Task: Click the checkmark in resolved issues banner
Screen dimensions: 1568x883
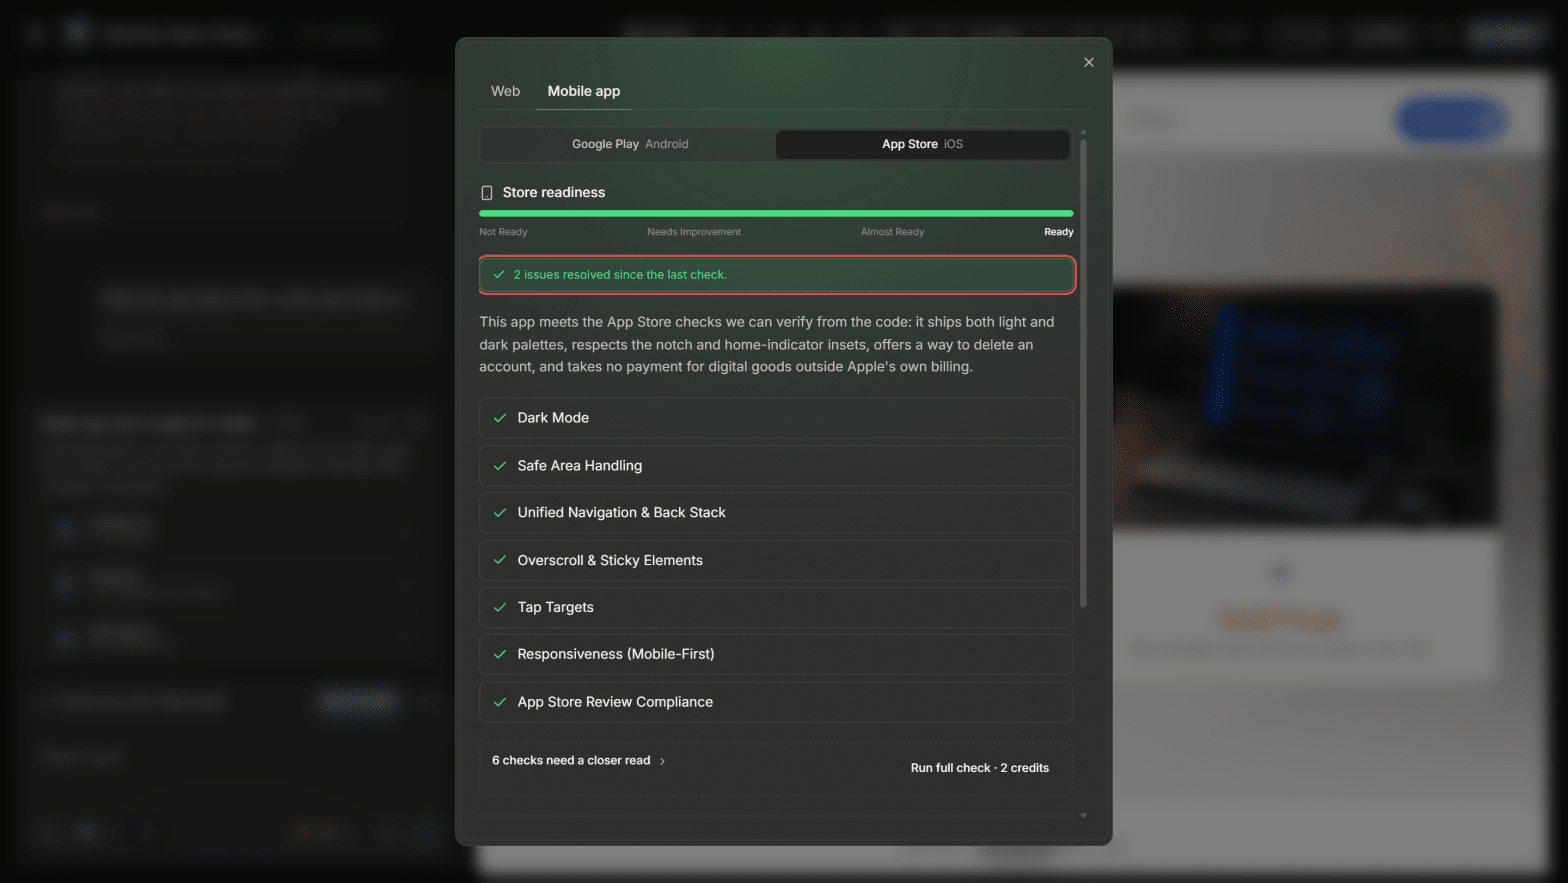Action: pos(499,275)
